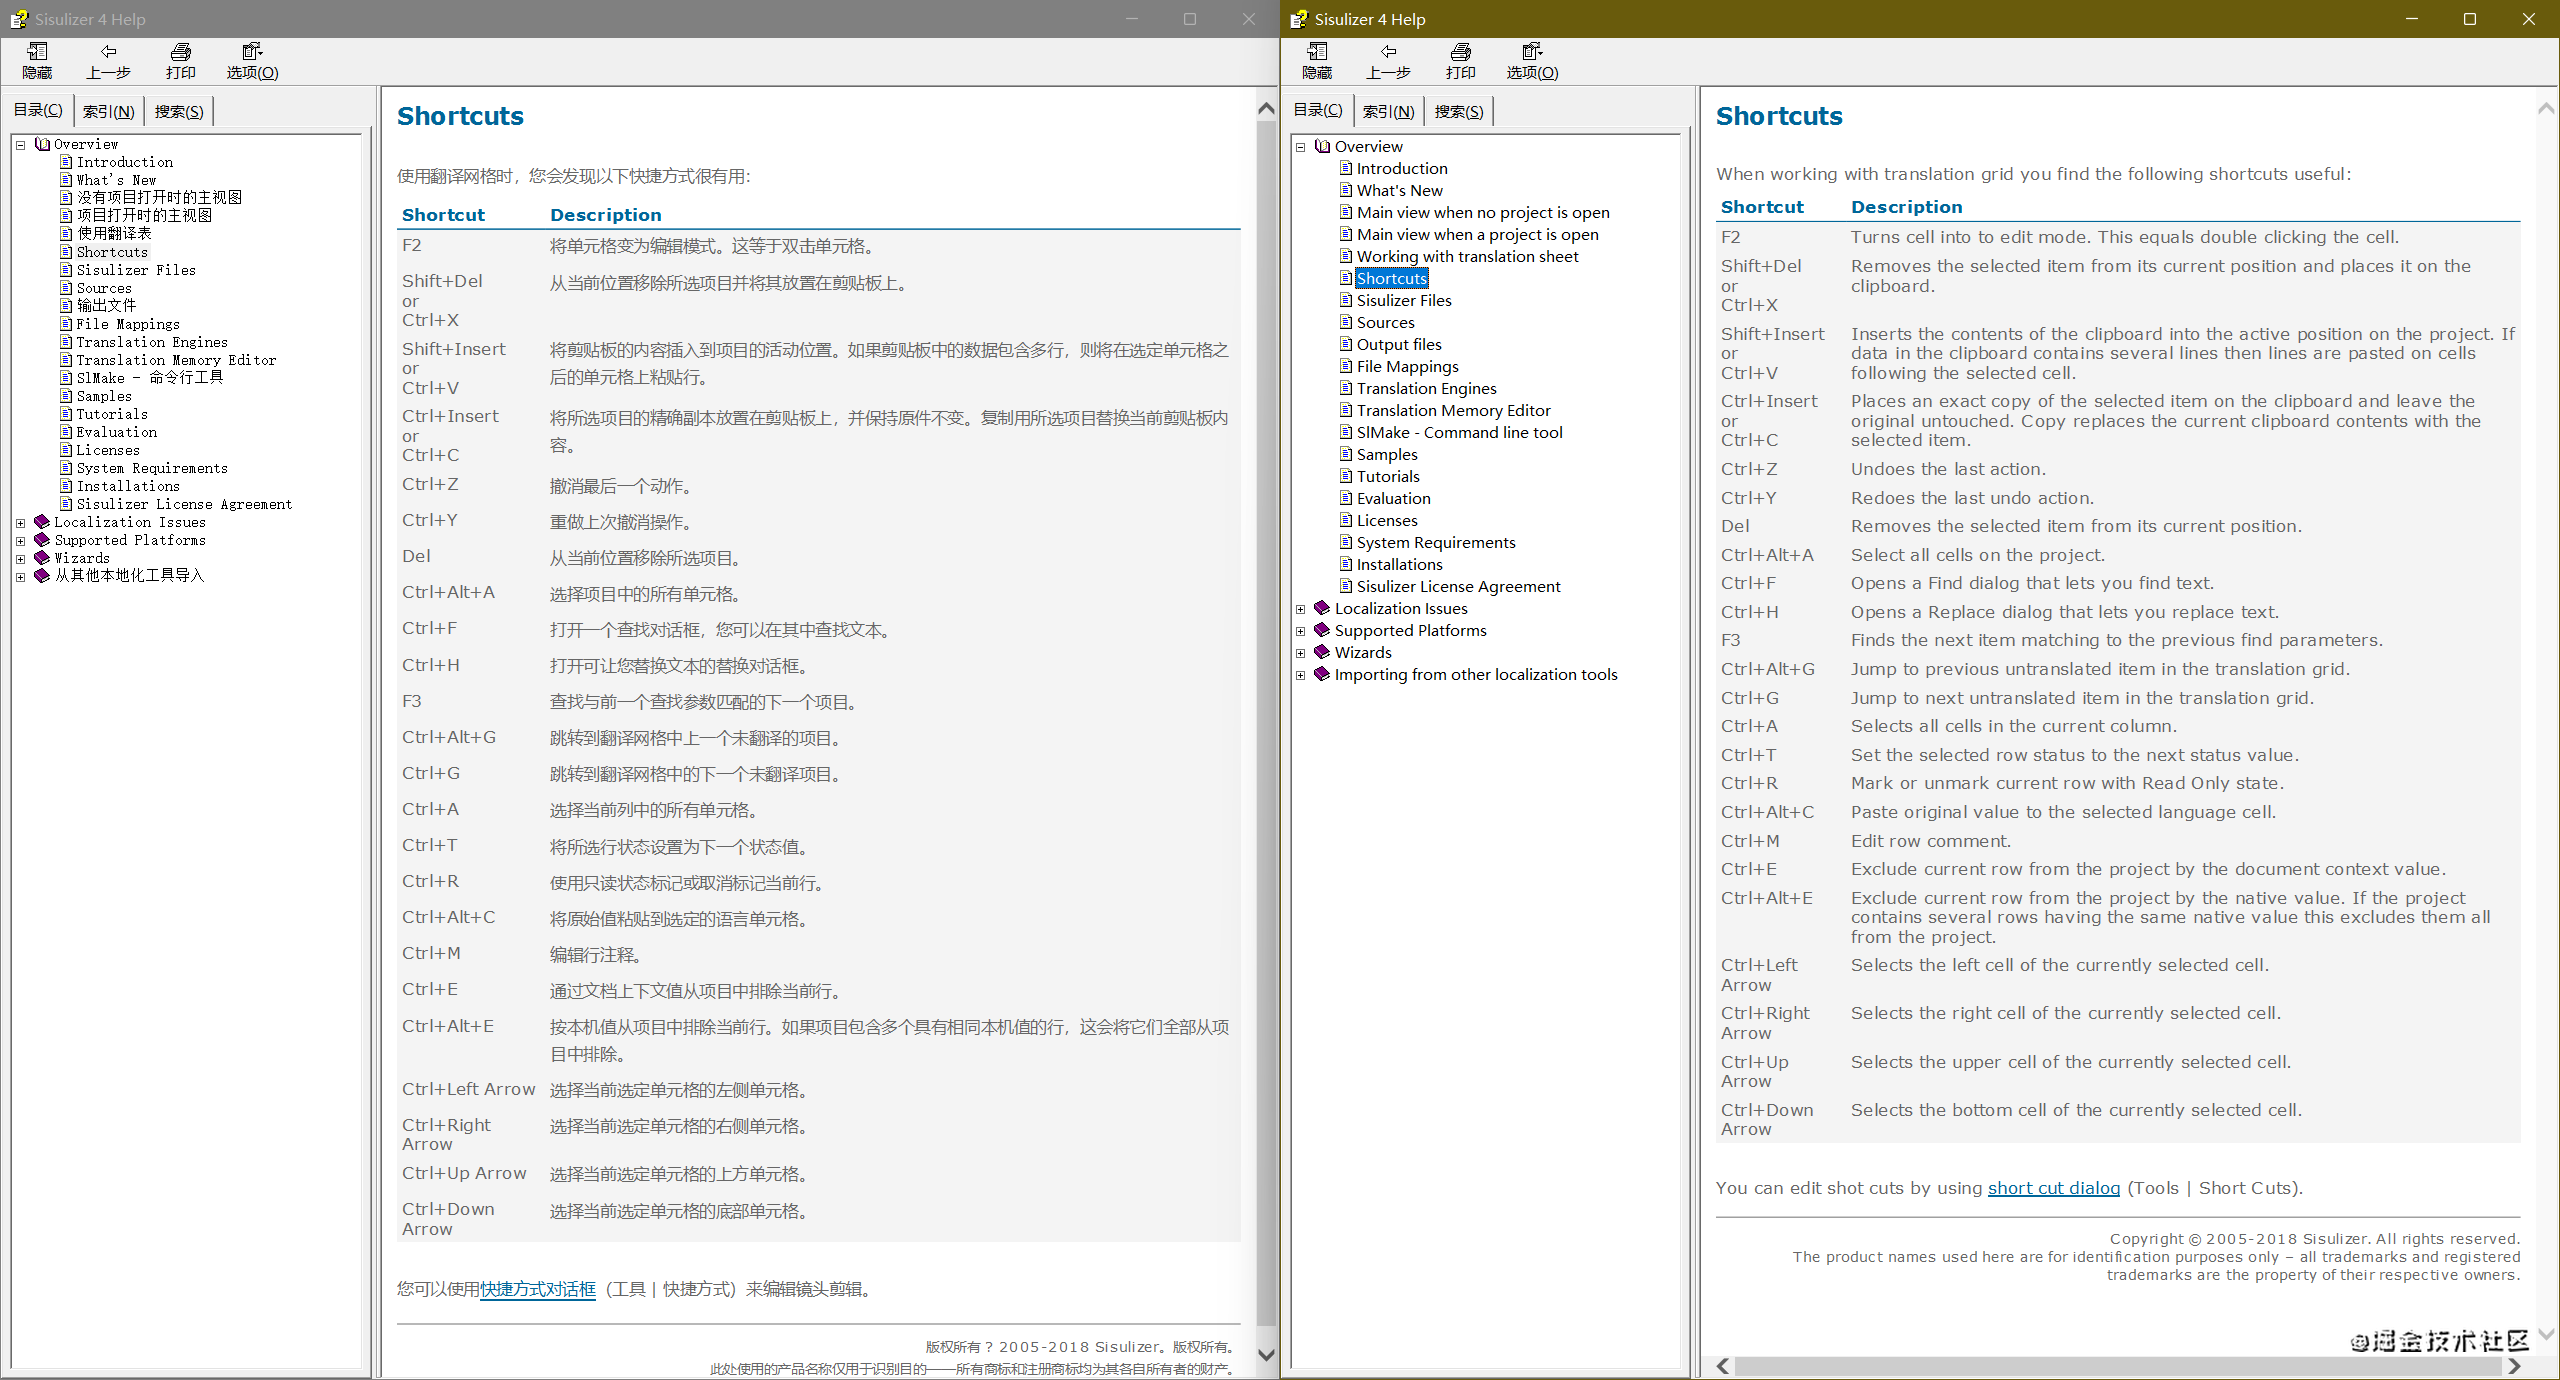Expand Localization Issues in left window tree

click(x=20, y=523)
